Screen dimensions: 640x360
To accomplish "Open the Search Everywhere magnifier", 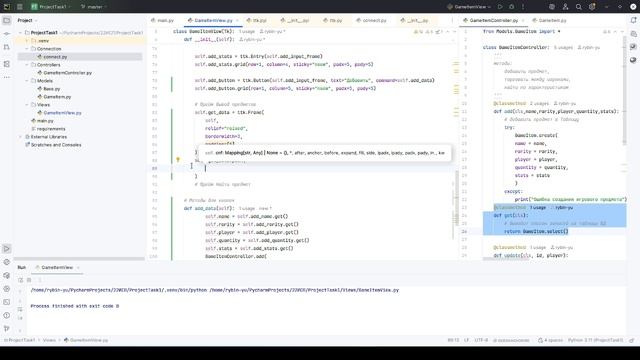I will tap(579, 7).
